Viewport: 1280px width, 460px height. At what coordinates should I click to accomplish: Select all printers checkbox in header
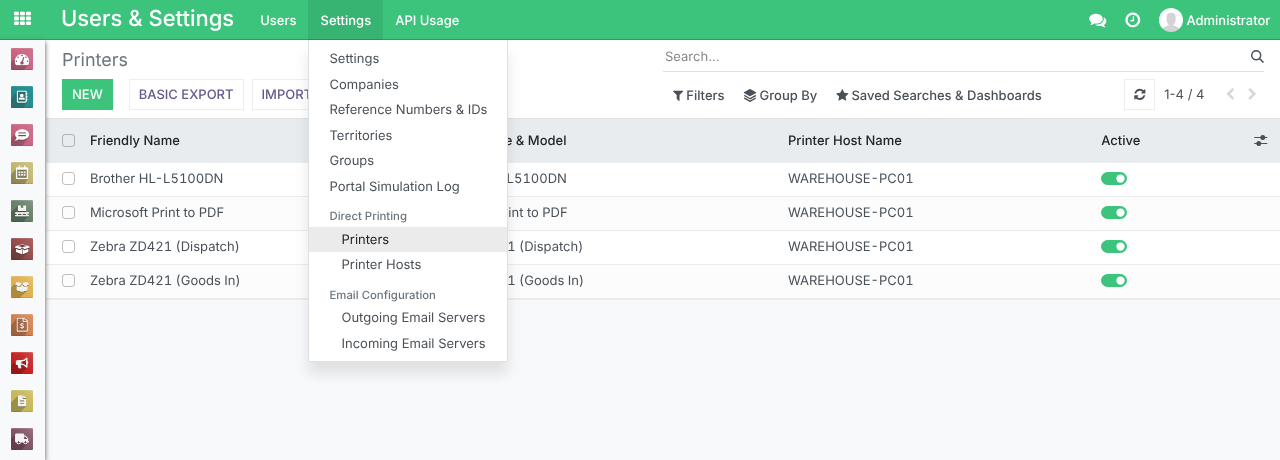69,141
